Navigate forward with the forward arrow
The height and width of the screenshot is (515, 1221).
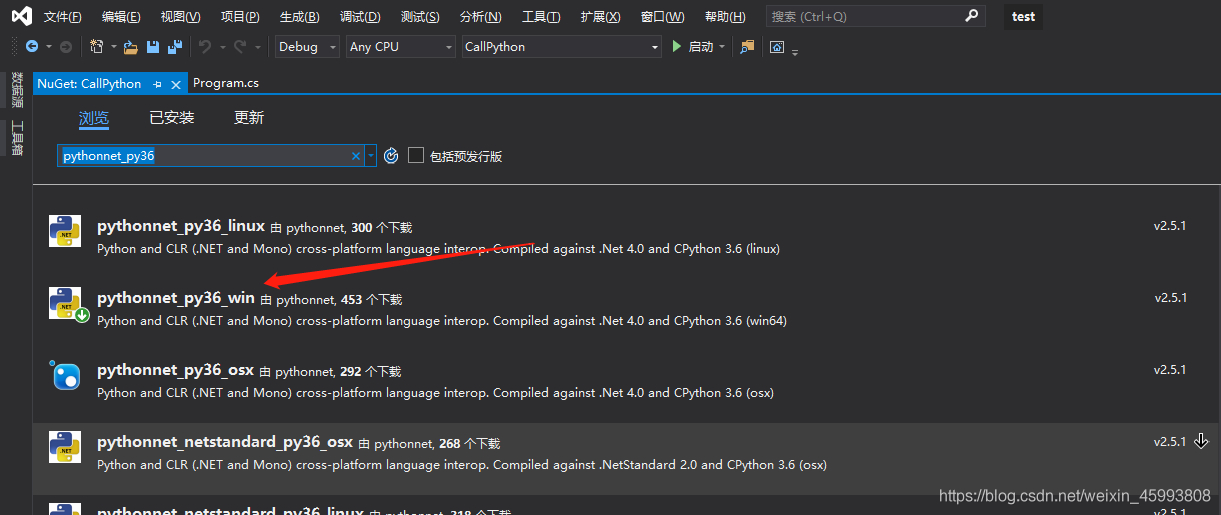(x=66, y=46)
